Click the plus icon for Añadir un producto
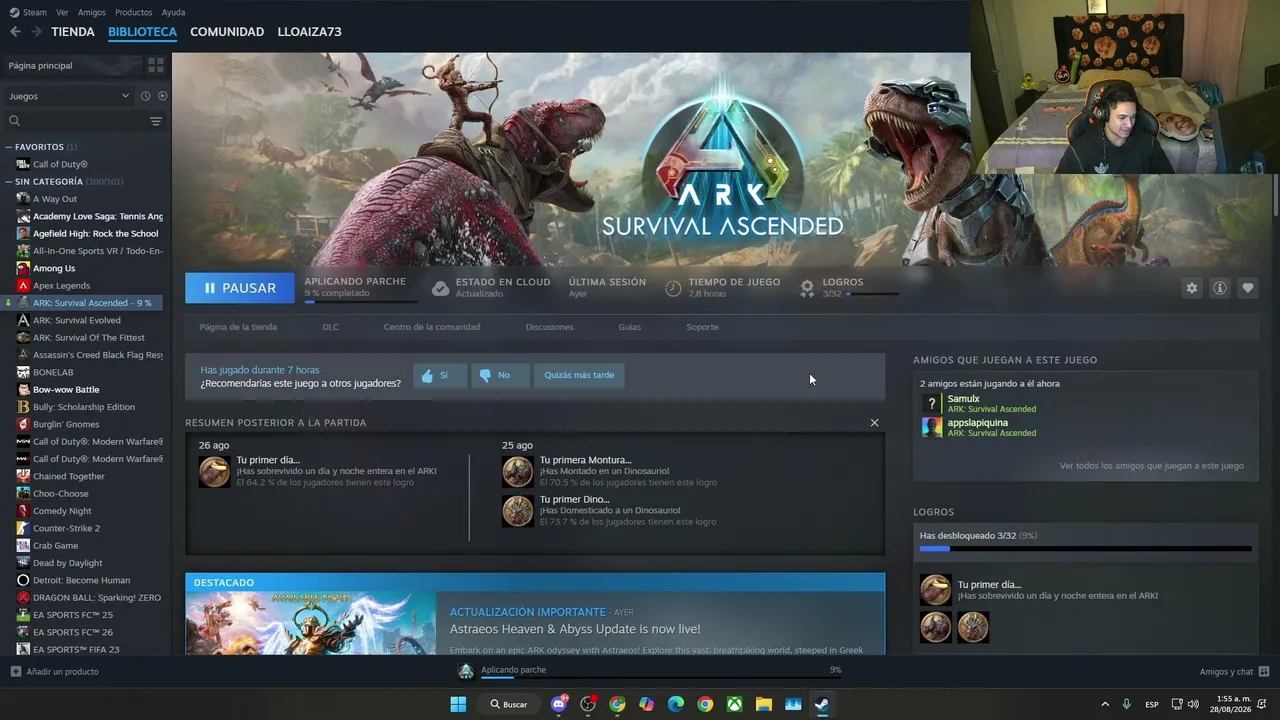This screenshot has width=1280, height=720. pos(15,671)
